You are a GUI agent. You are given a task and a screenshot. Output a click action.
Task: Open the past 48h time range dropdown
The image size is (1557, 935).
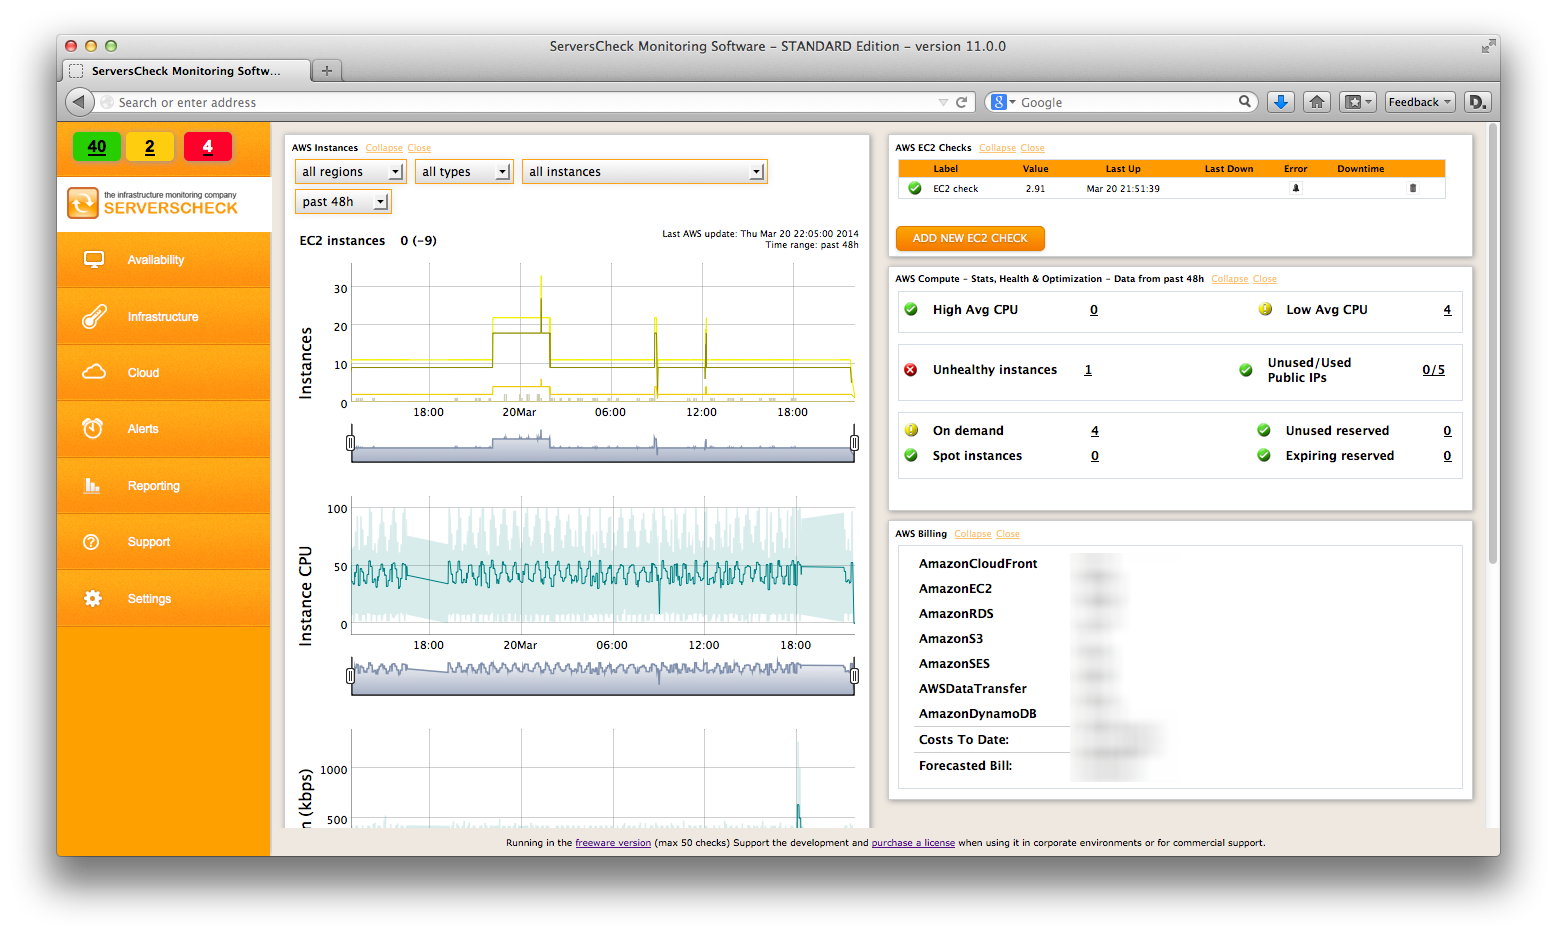(x=342, y=201)
